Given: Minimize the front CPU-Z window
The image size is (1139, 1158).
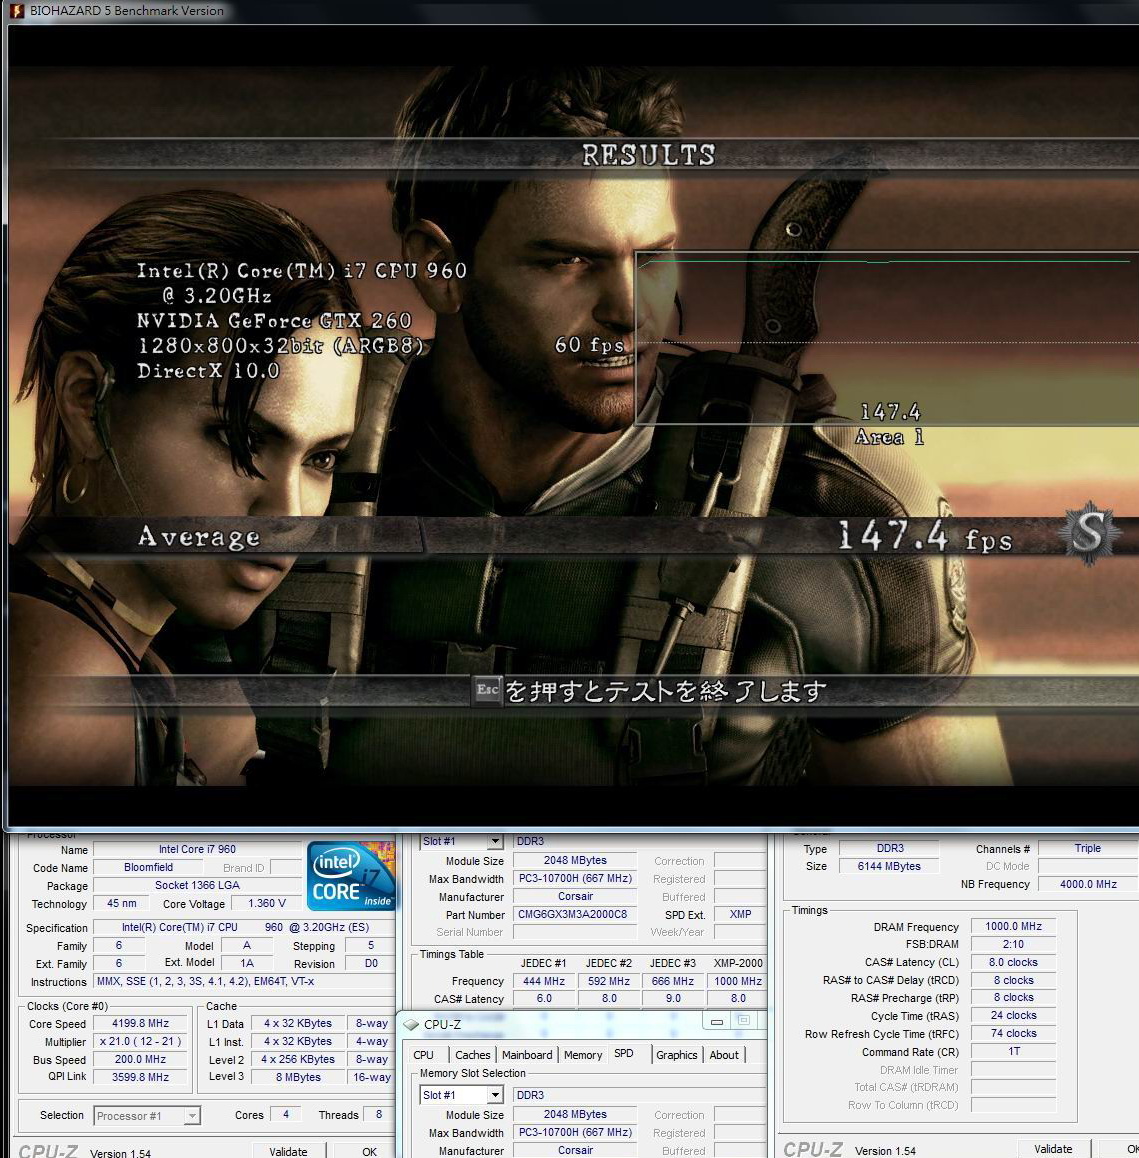Looking at the screenshot, I should tap(716, 1022).
